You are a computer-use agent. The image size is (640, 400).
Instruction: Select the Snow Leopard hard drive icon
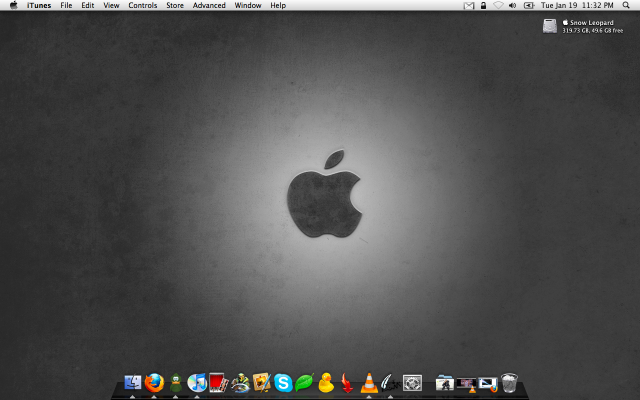tap(550, 26)
